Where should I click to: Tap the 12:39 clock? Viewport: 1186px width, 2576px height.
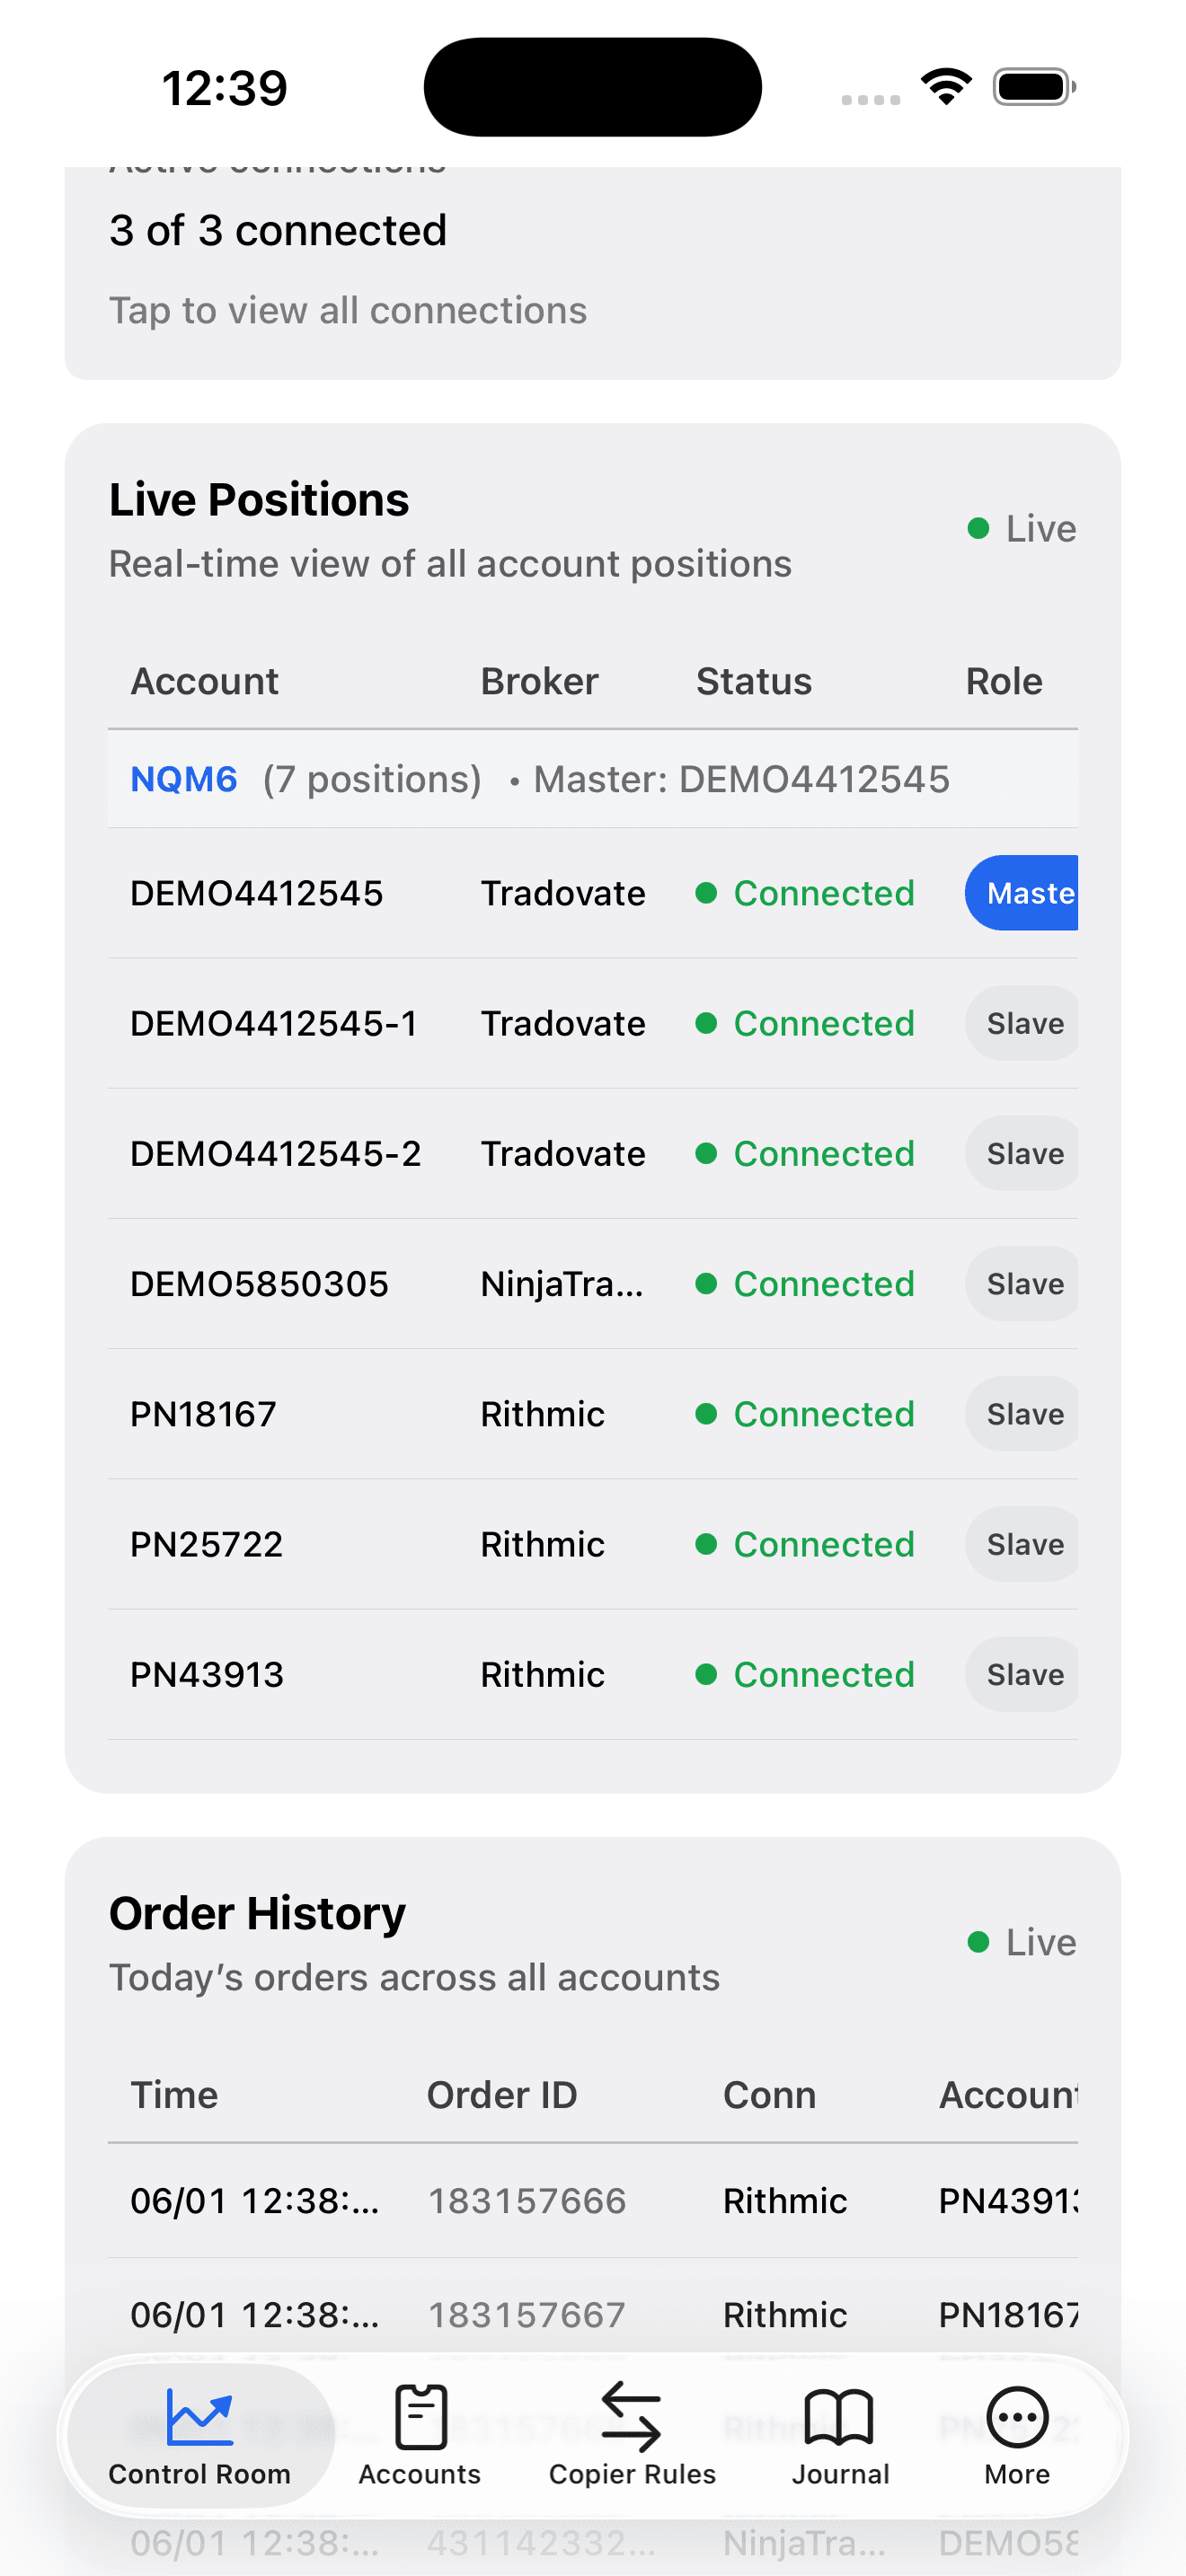point(225,88)
